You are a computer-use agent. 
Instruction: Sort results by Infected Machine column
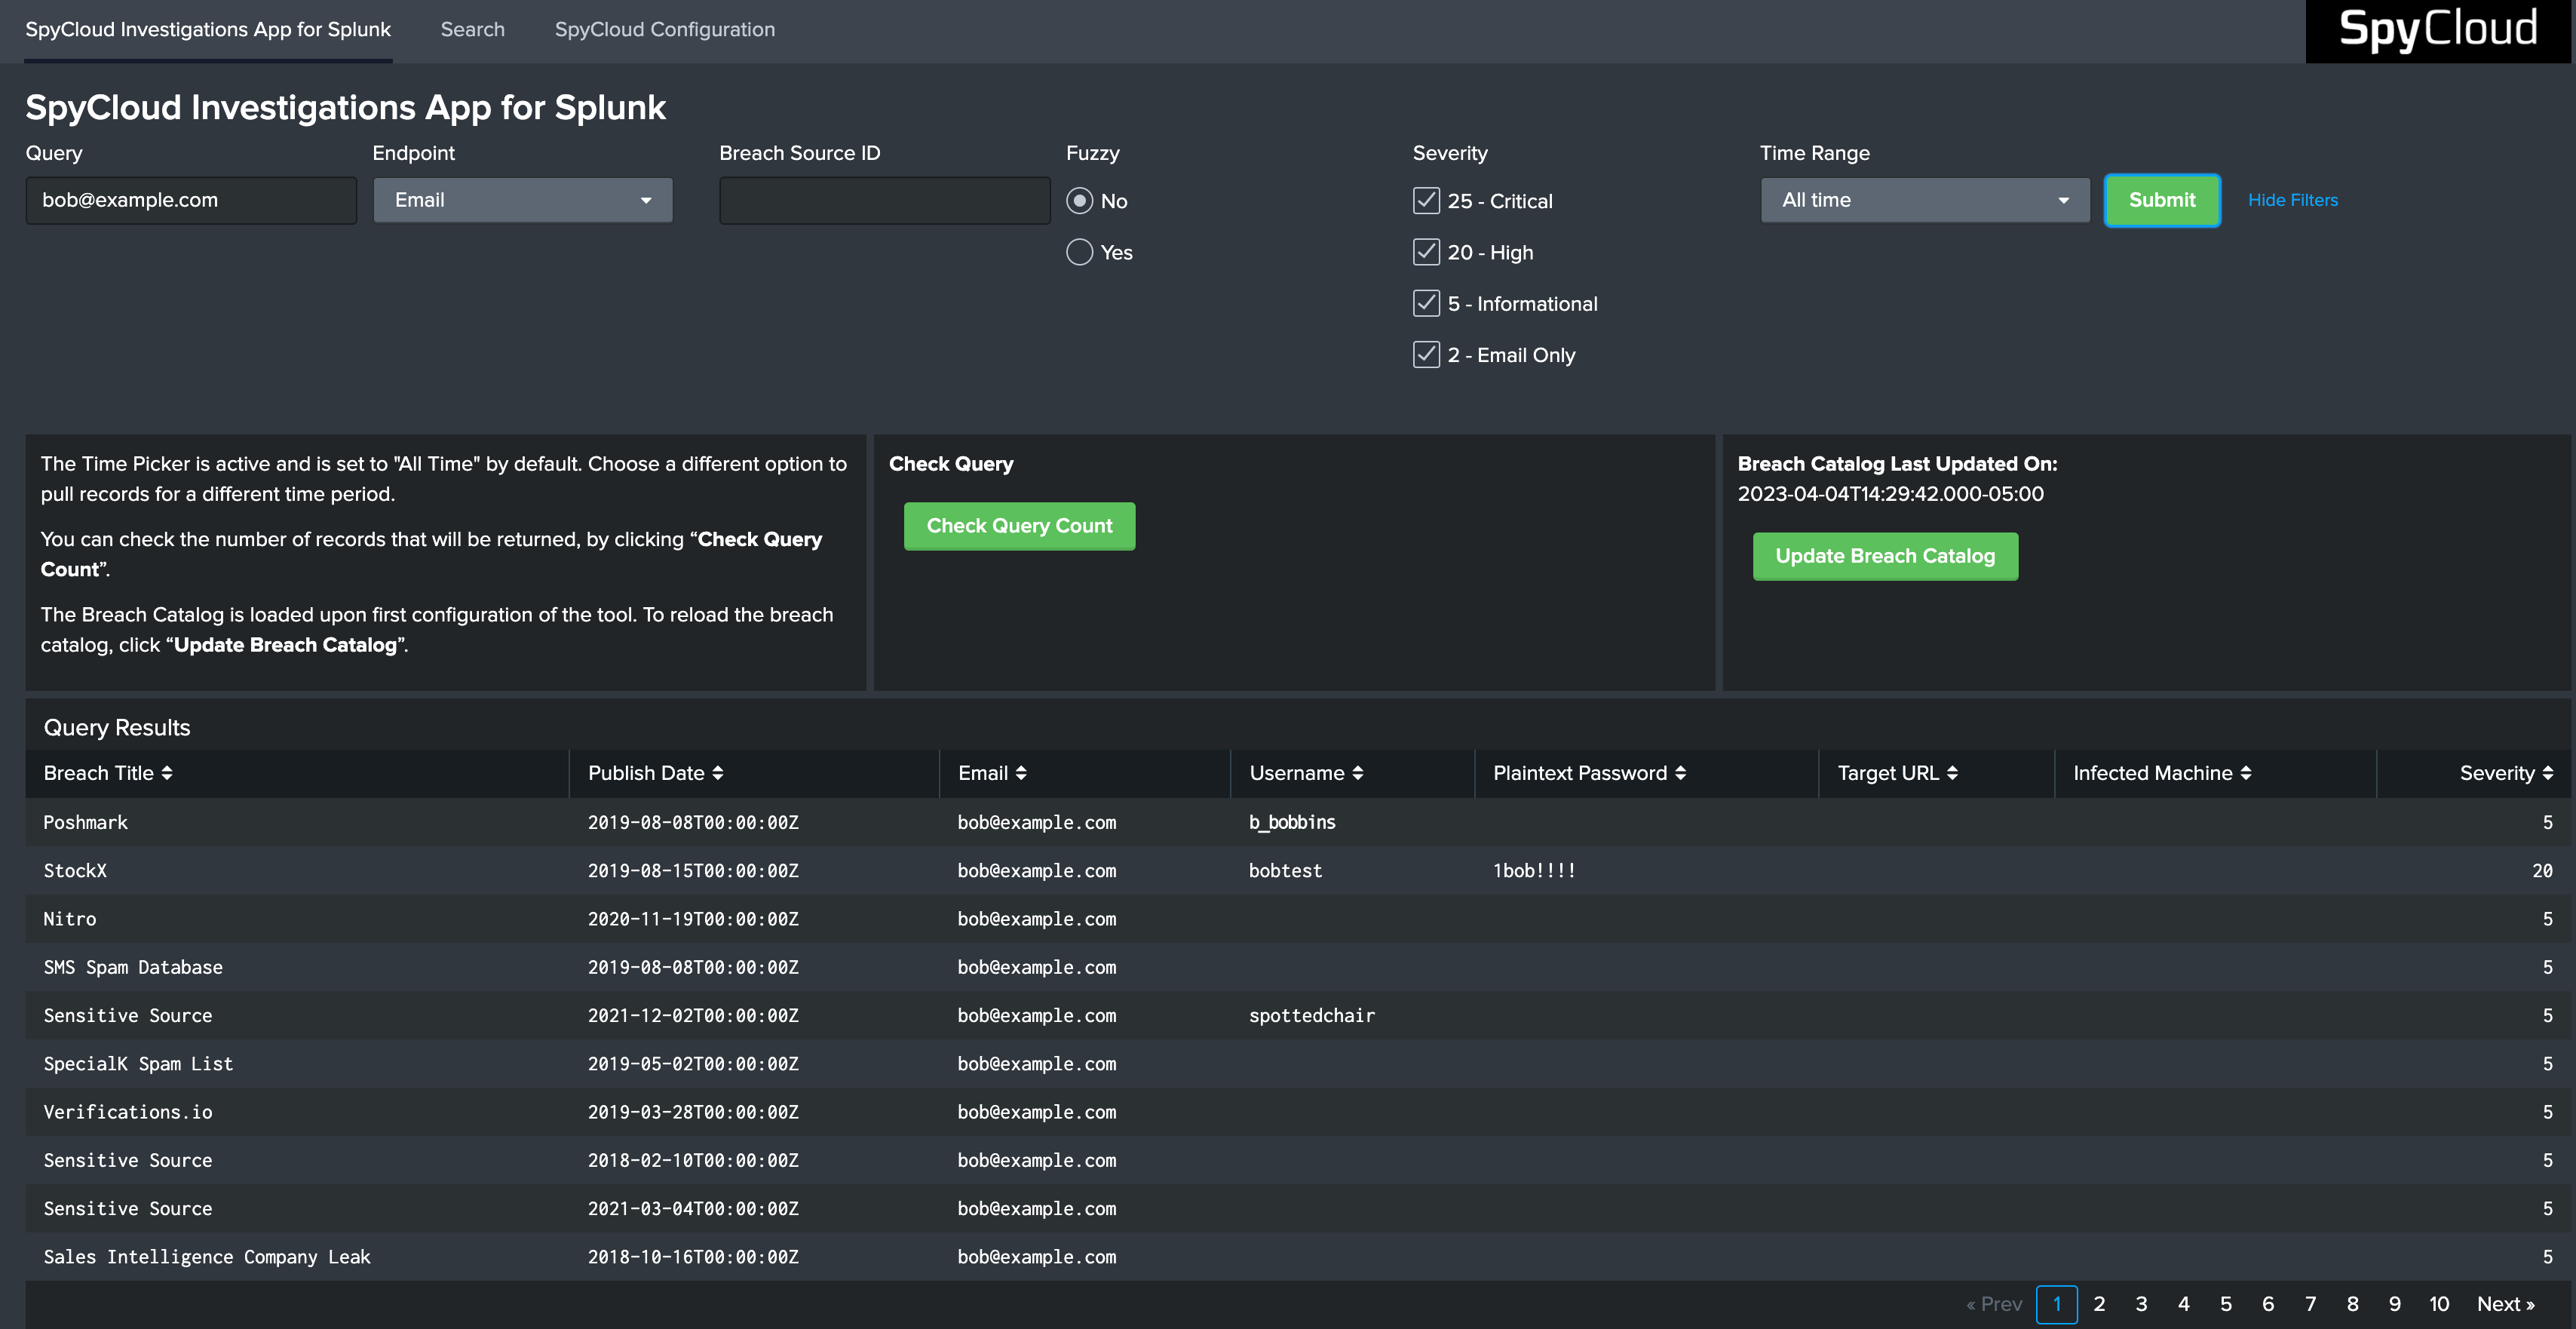point(2162,773)
